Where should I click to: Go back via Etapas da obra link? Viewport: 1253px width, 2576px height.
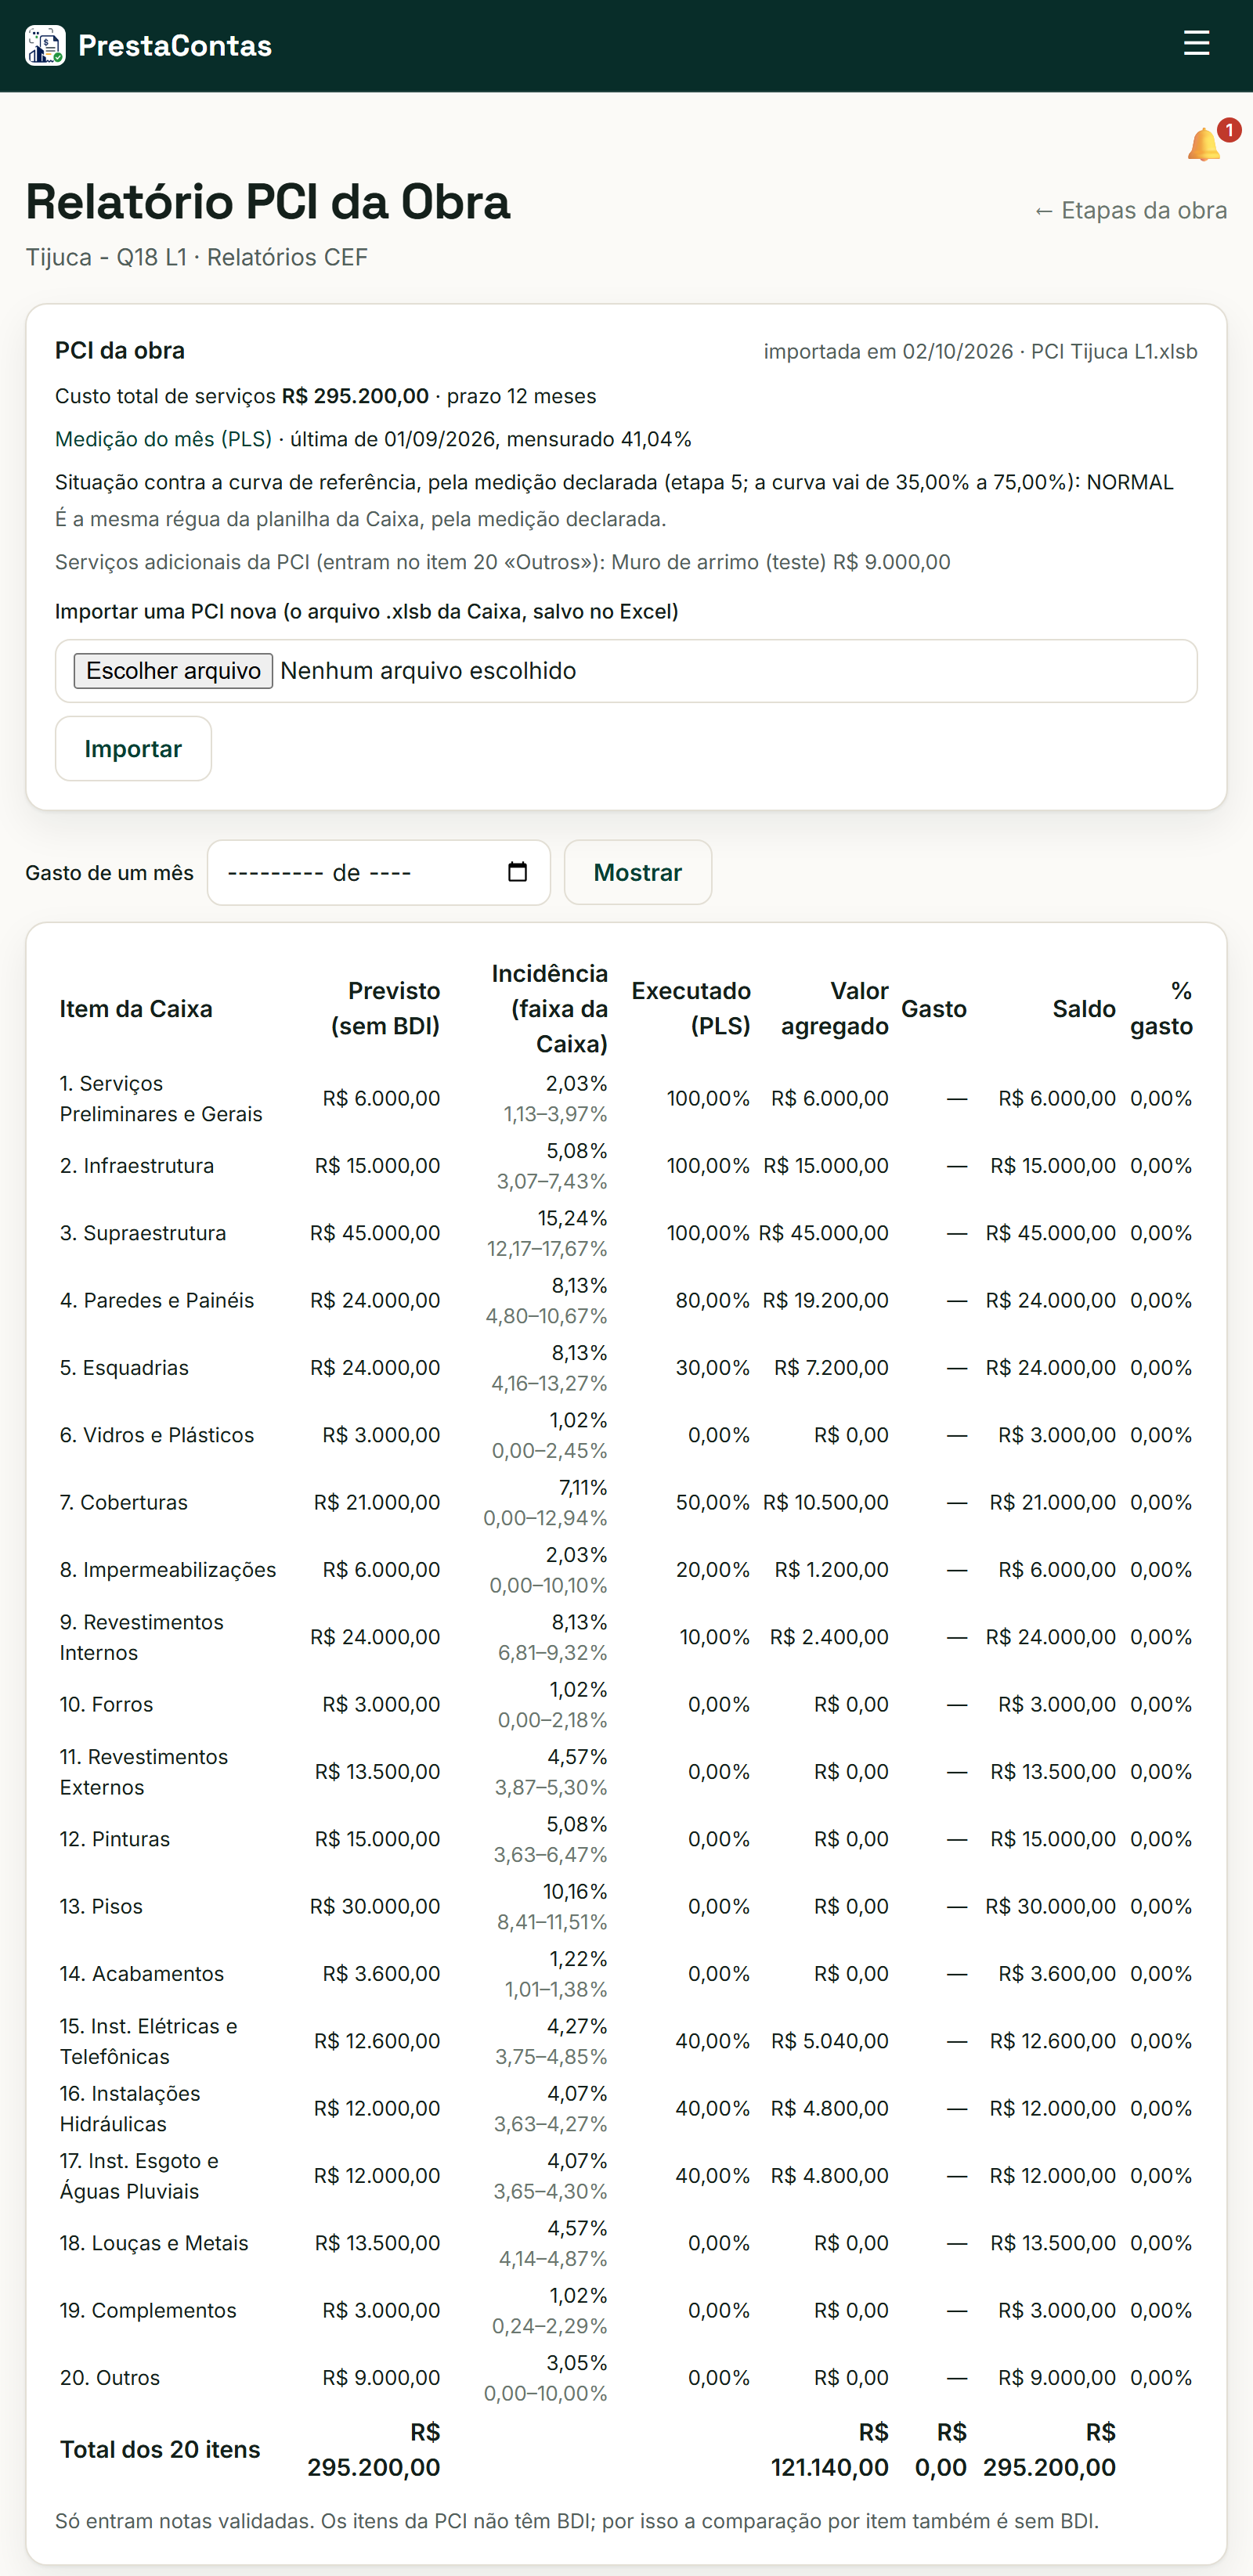coord(1130,210)
